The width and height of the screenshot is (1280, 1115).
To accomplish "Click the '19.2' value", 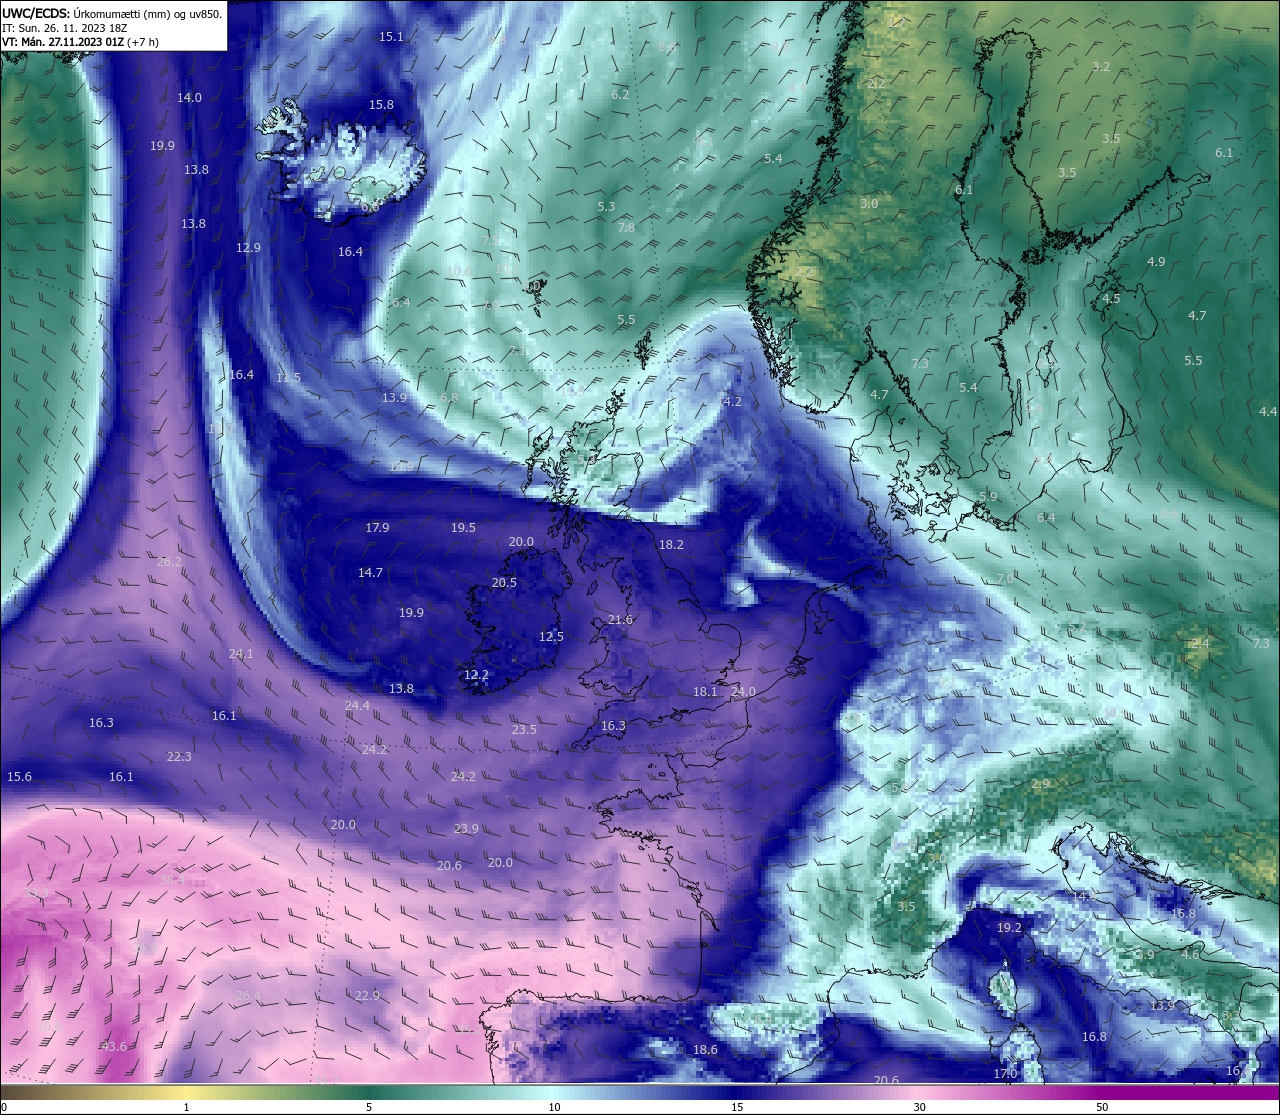I will [x=1009, y=928].
